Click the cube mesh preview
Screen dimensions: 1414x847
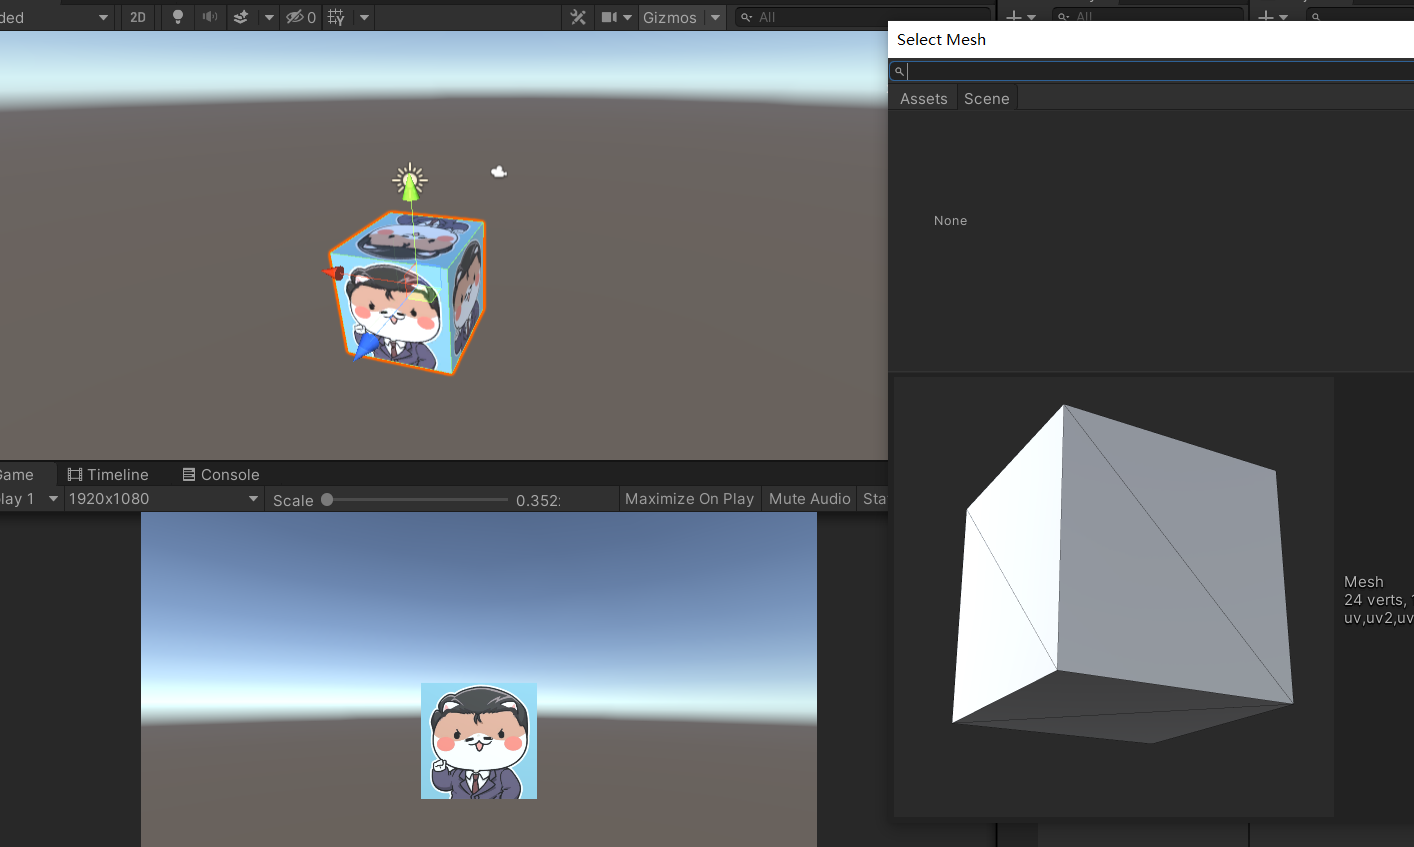(1114, 597)
